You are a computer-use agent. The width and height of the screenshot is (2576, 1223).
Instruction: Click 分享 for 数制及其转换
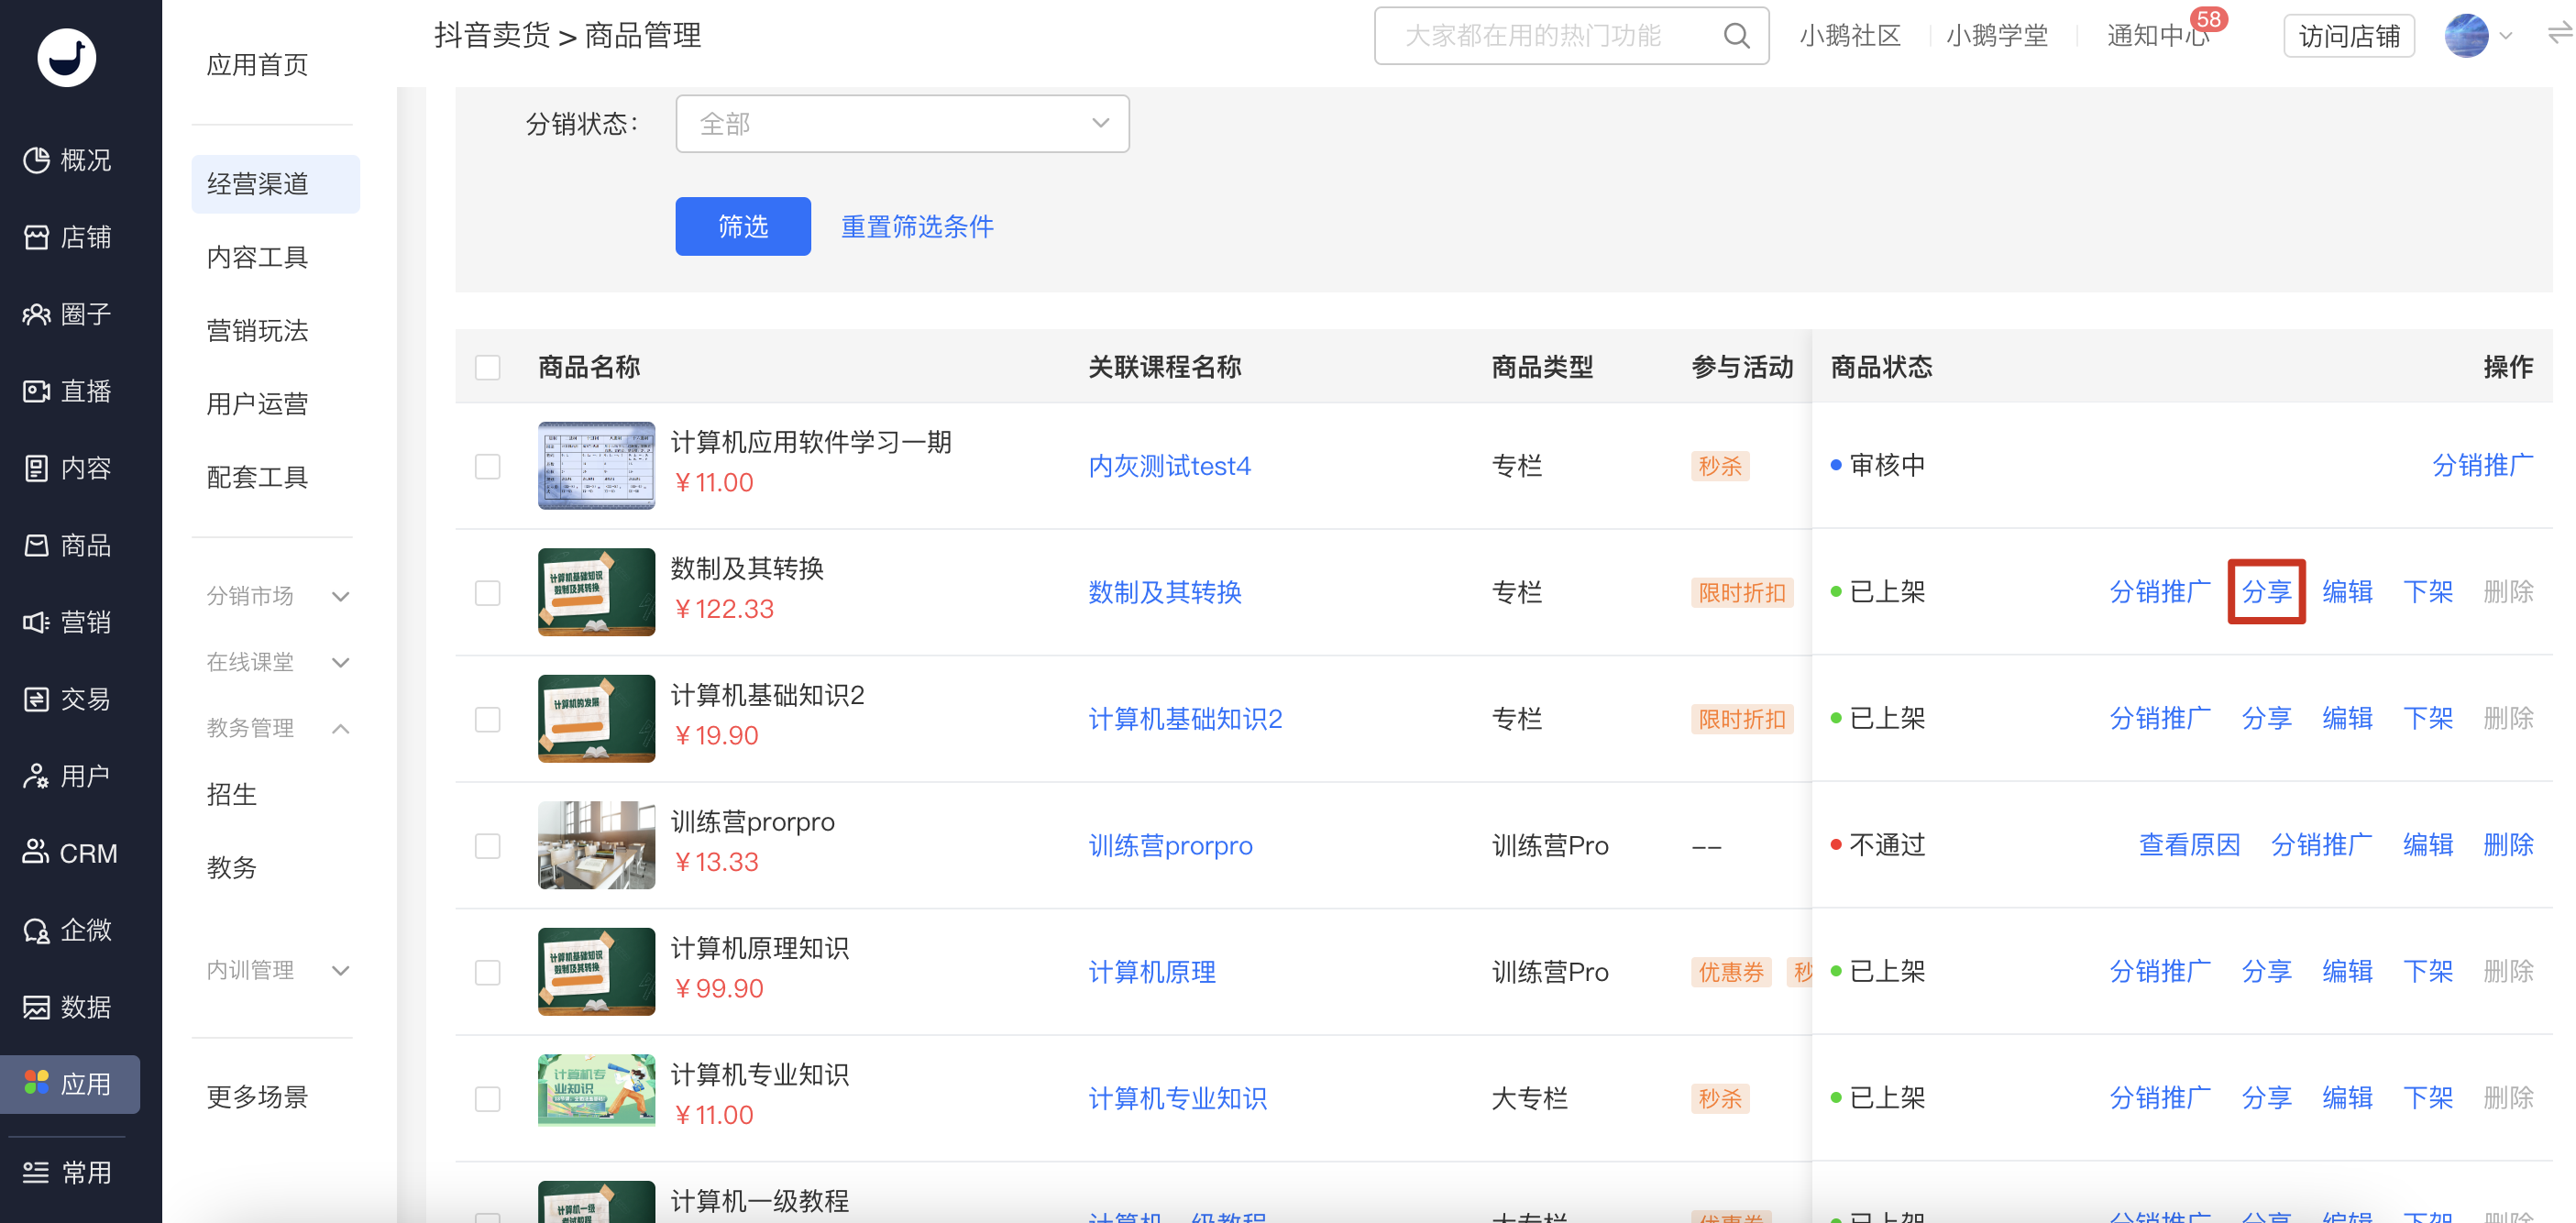click(x=2266, y=592)
